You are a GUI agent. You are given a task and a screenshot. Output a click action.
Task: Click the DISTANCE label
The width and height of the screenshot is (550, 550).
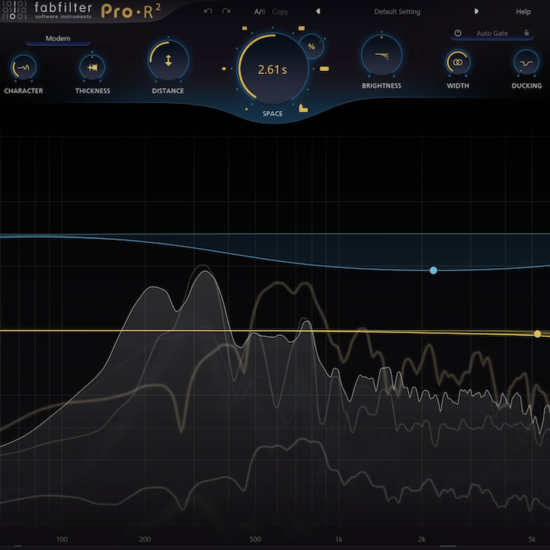(168, 91)
